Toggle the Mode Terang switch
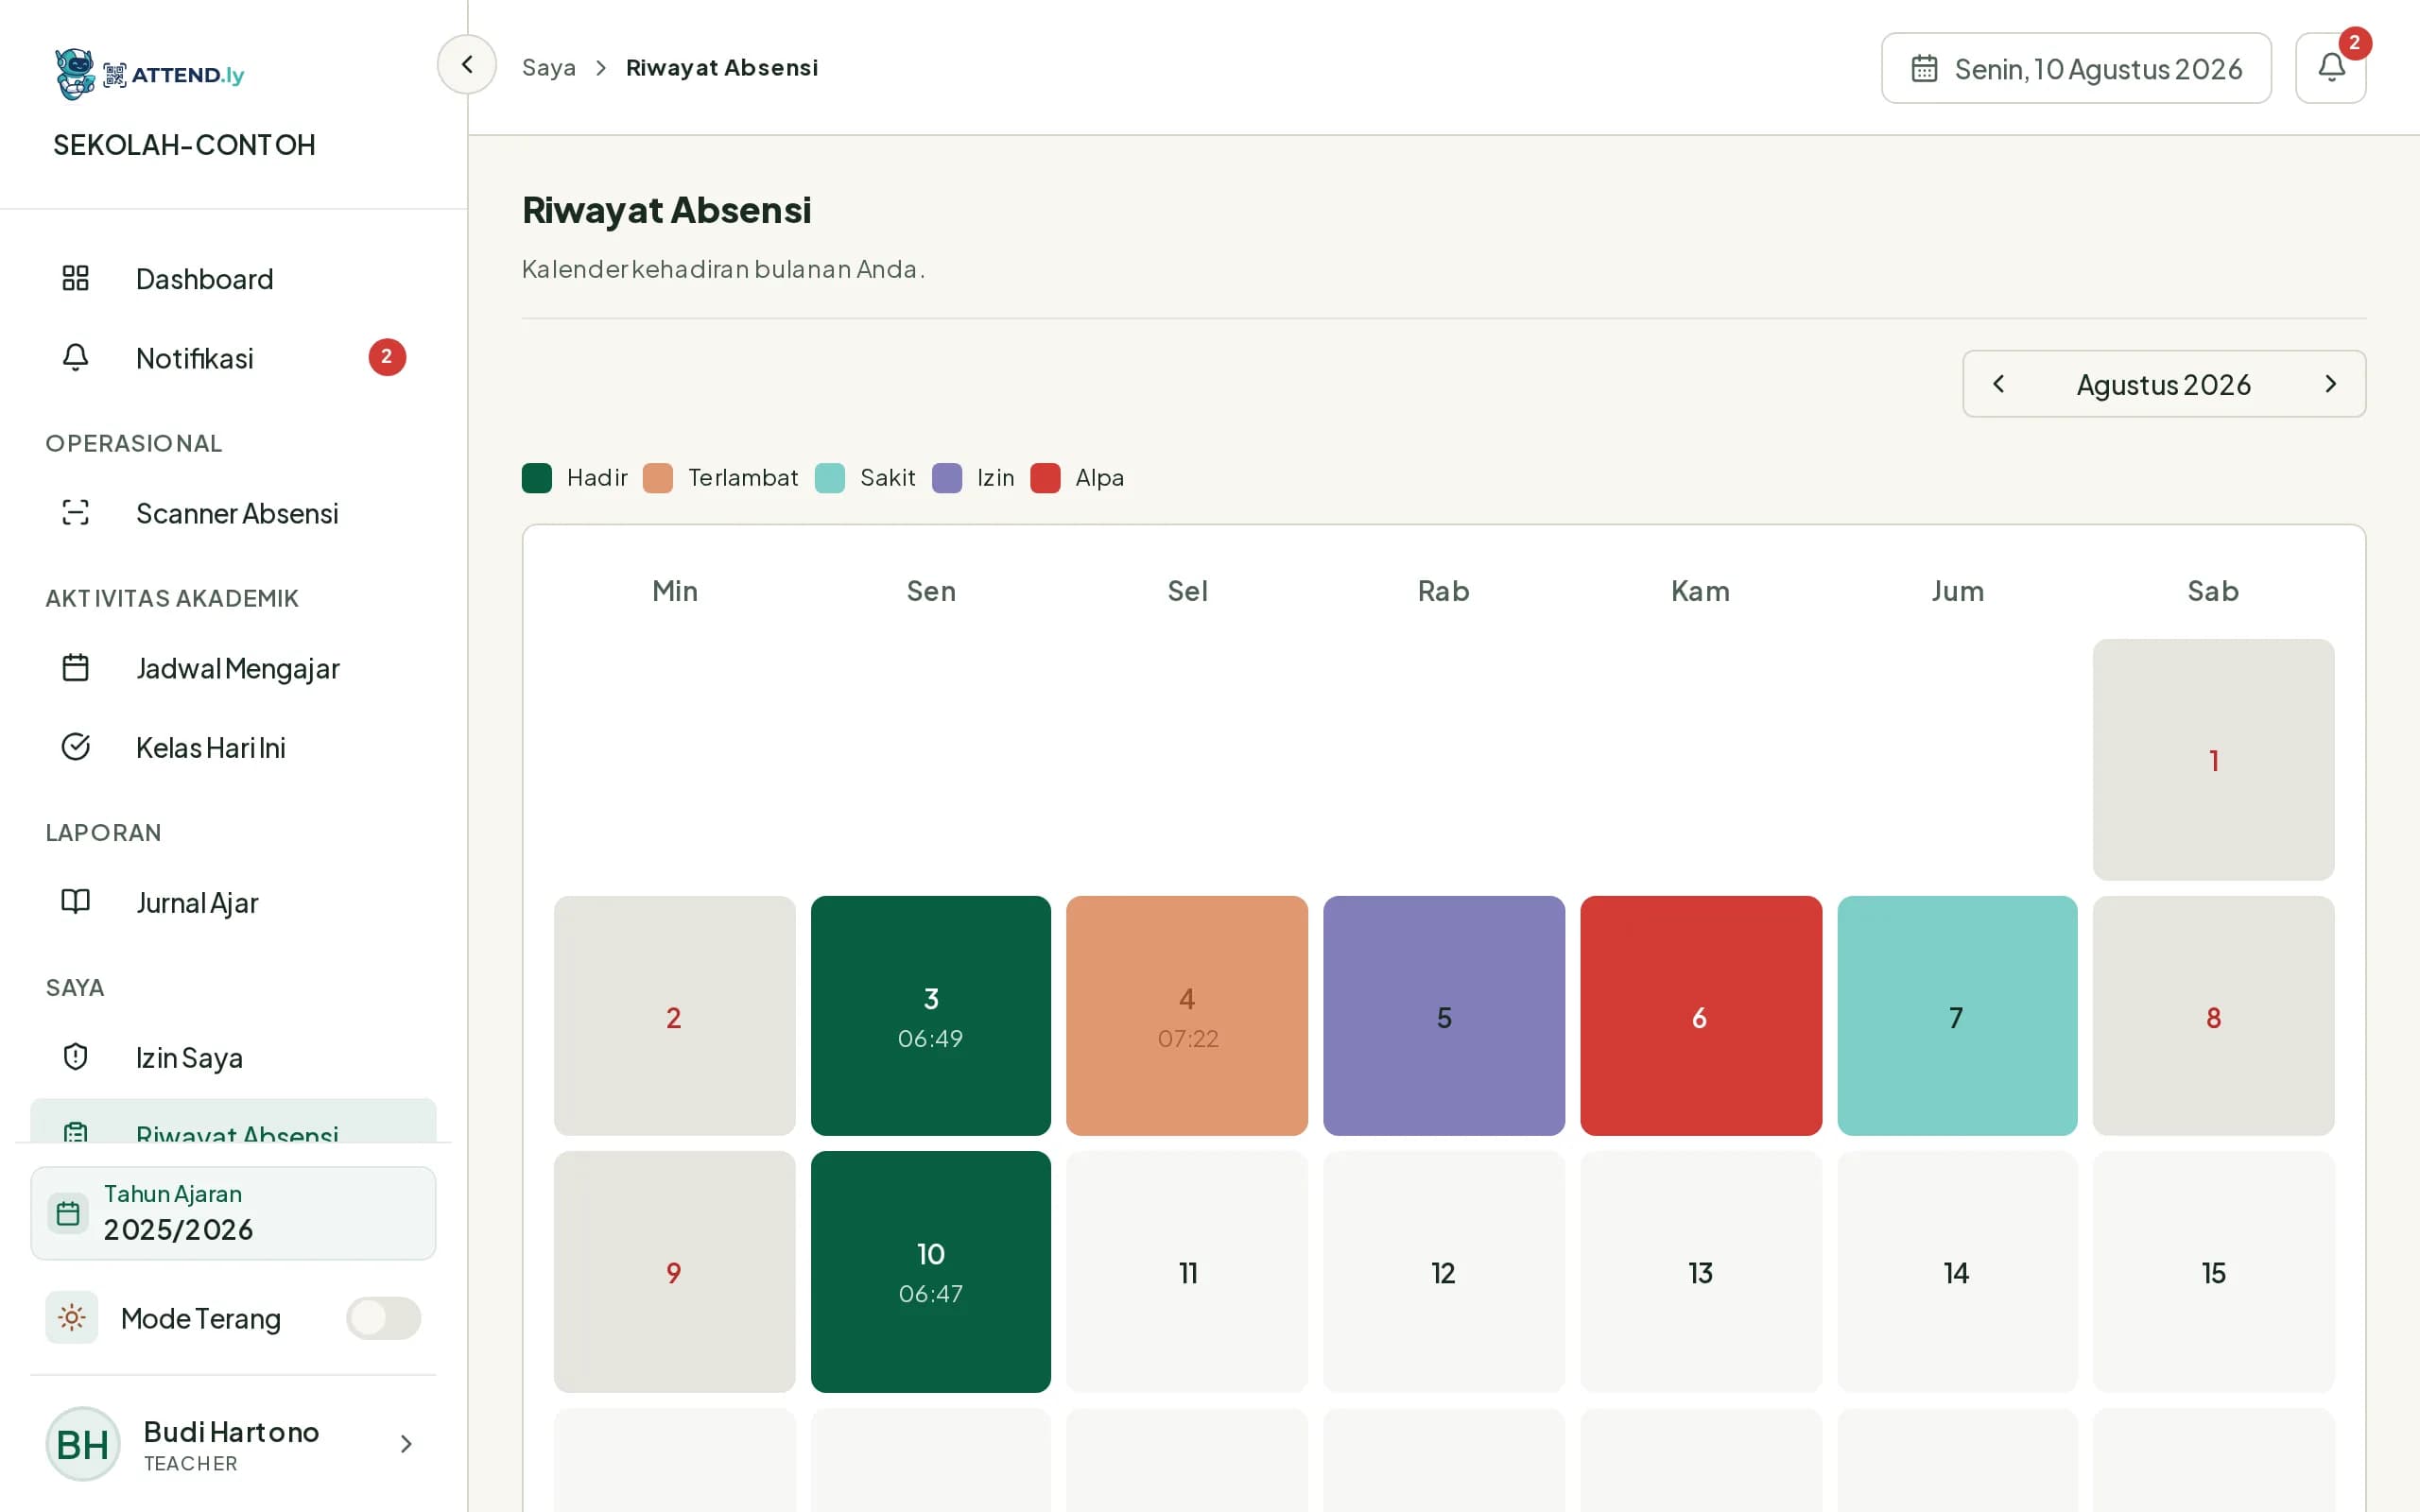 tap(383, 1317)
